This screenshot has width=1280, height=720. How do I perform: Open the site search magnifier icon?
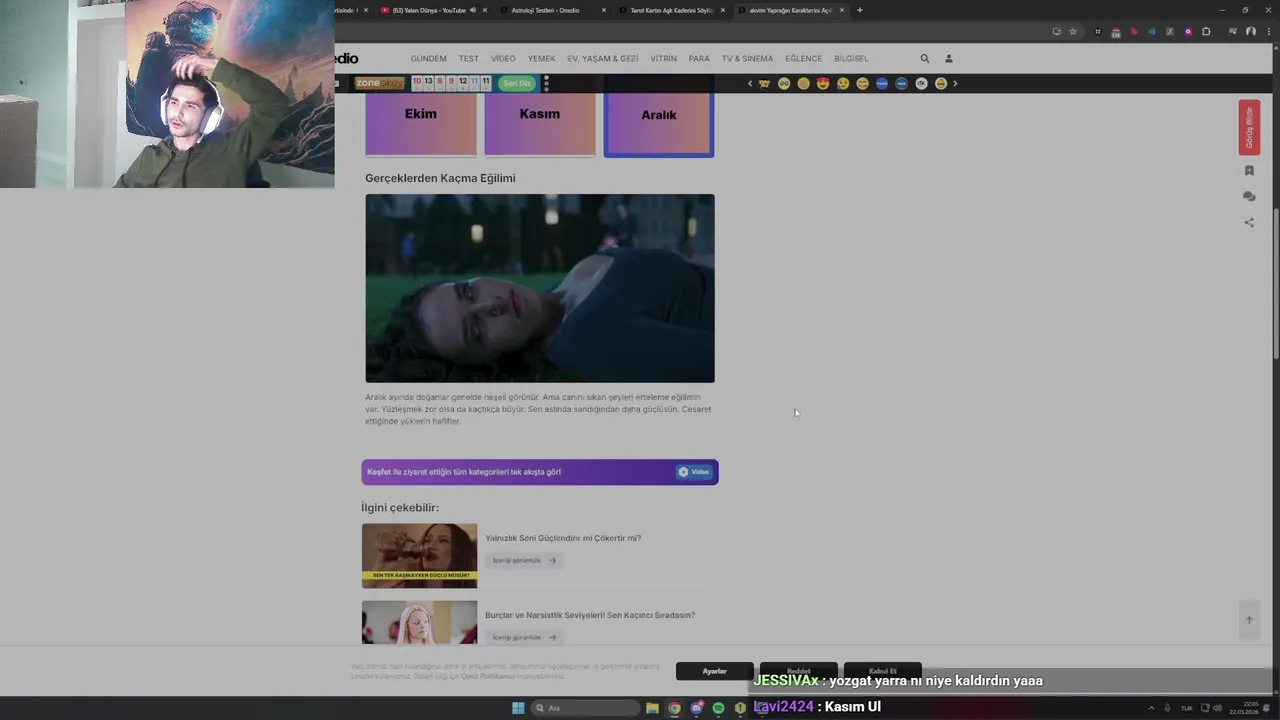[924, 58]
